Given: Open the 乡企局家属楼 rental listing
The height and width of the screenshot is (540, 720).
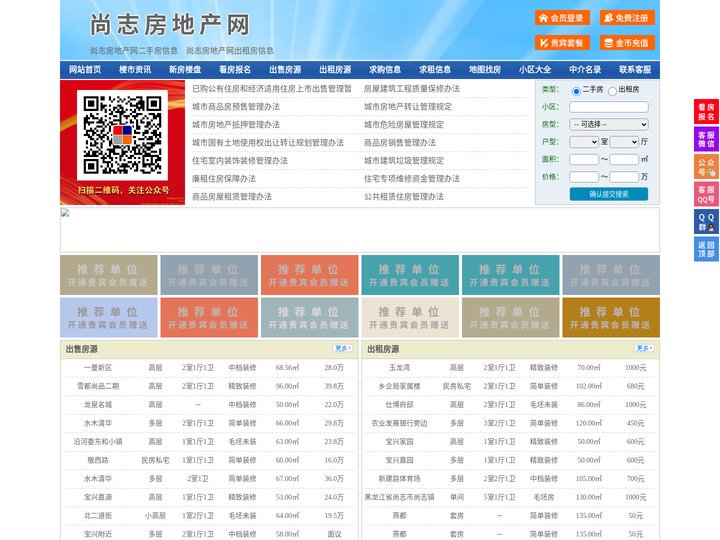Looking at the screenshot, I should [399, 386].
